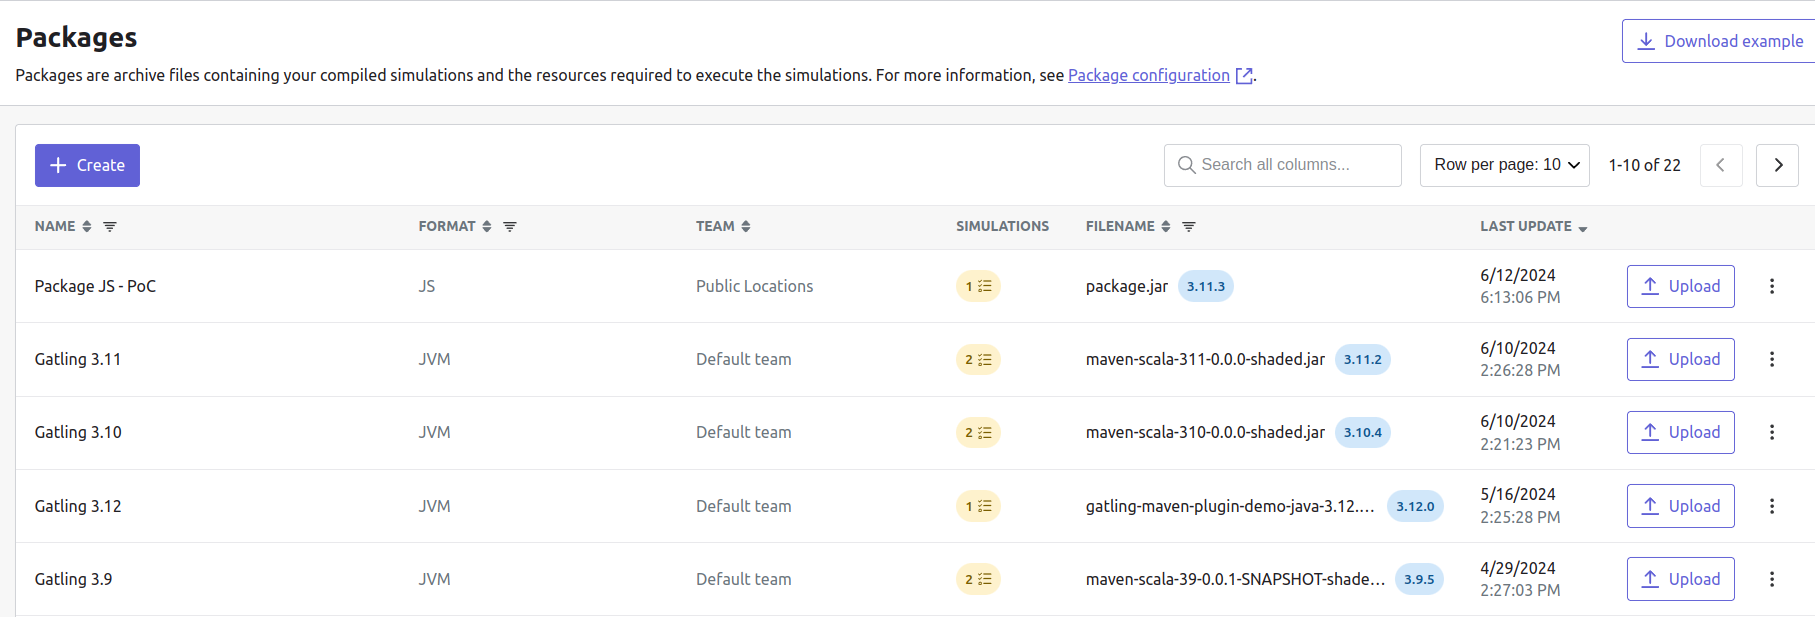Viewport: 1815px width, 617px height.
Task: Click the 3.10.4 version badge
Action: (1363, 432)
